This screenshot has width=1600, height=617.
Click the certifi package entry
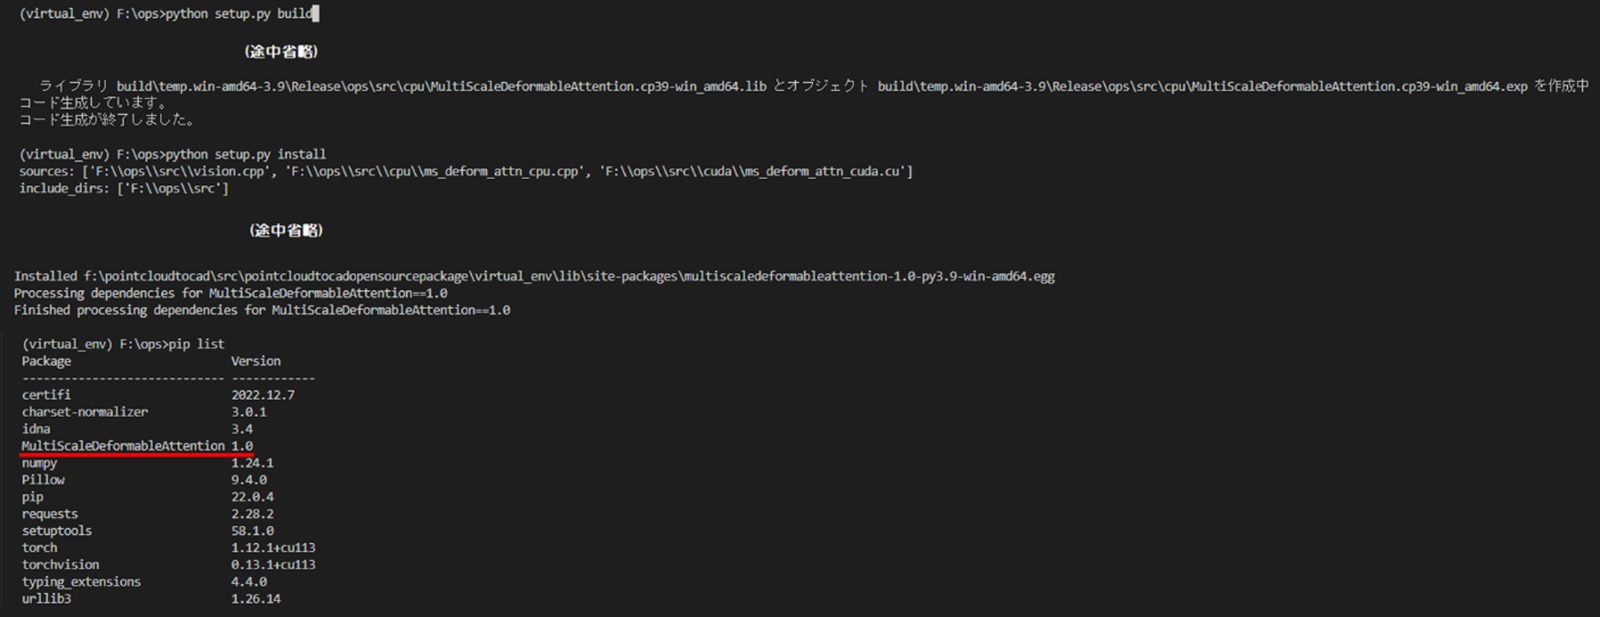[x=46, y=395]
